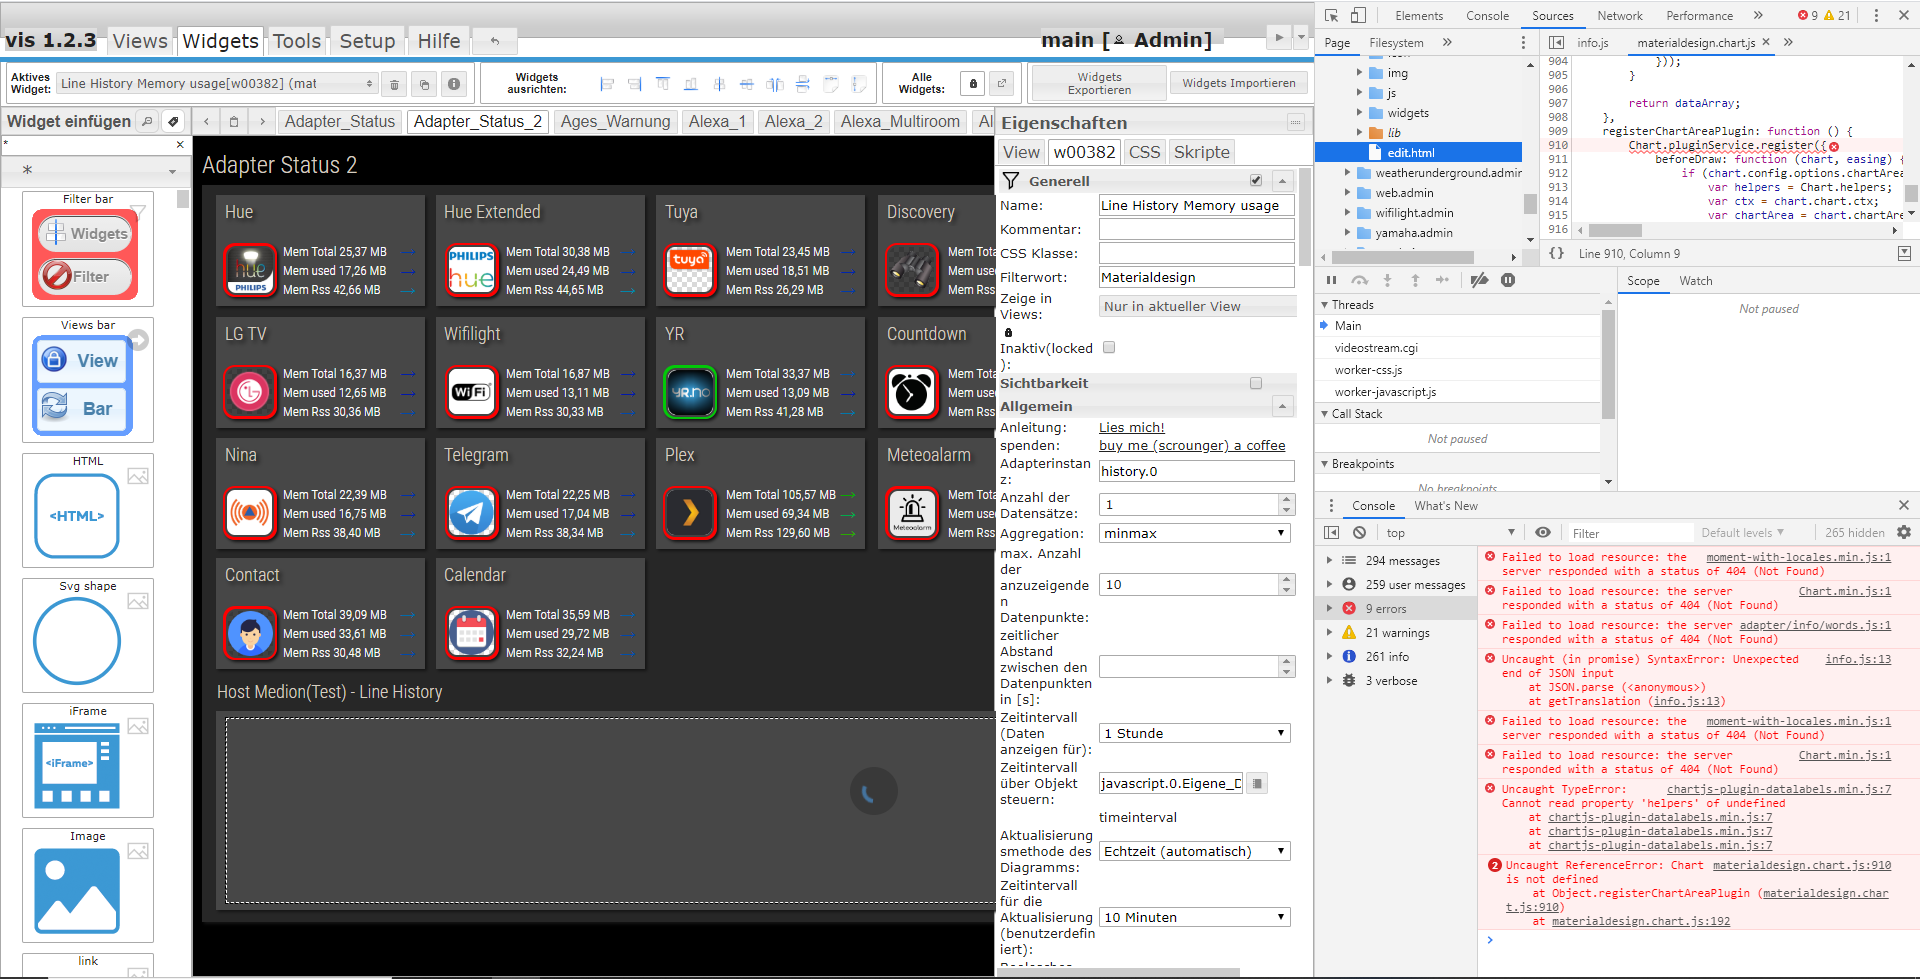Create a live expression with the eye icon
Viewport: 1920px width, 979px height.
pos(1543,532)
